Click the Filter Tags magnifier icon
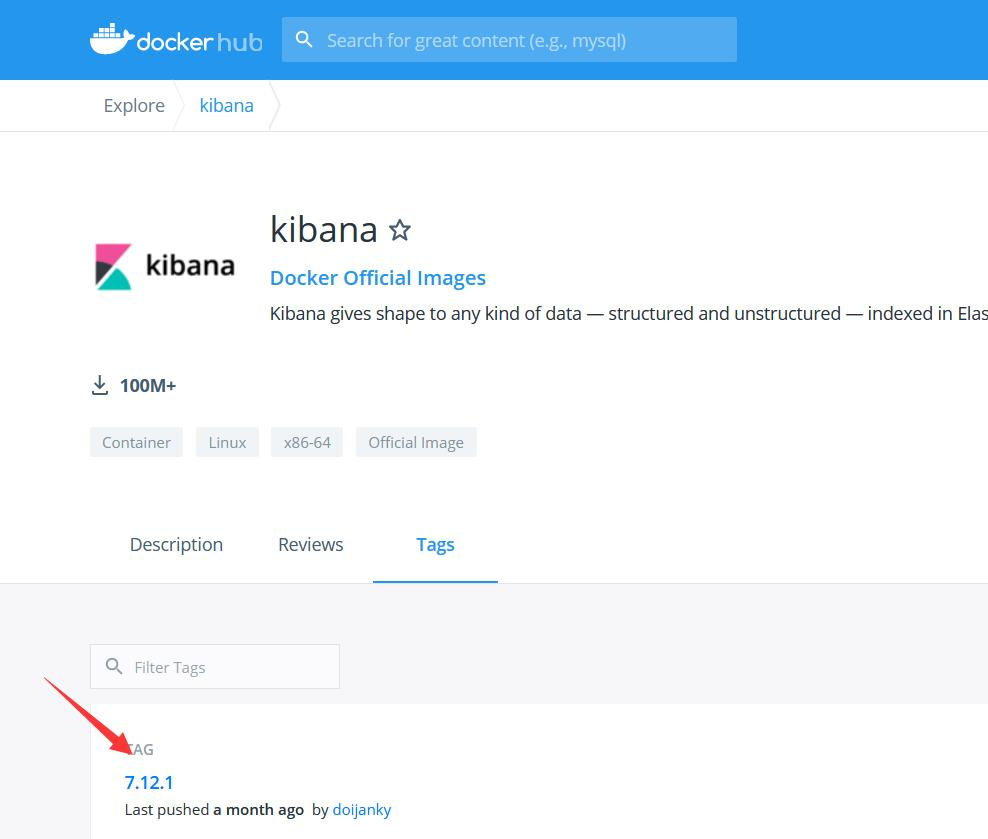The width and height of the screenshot is (988, 839). coord(113,666)
